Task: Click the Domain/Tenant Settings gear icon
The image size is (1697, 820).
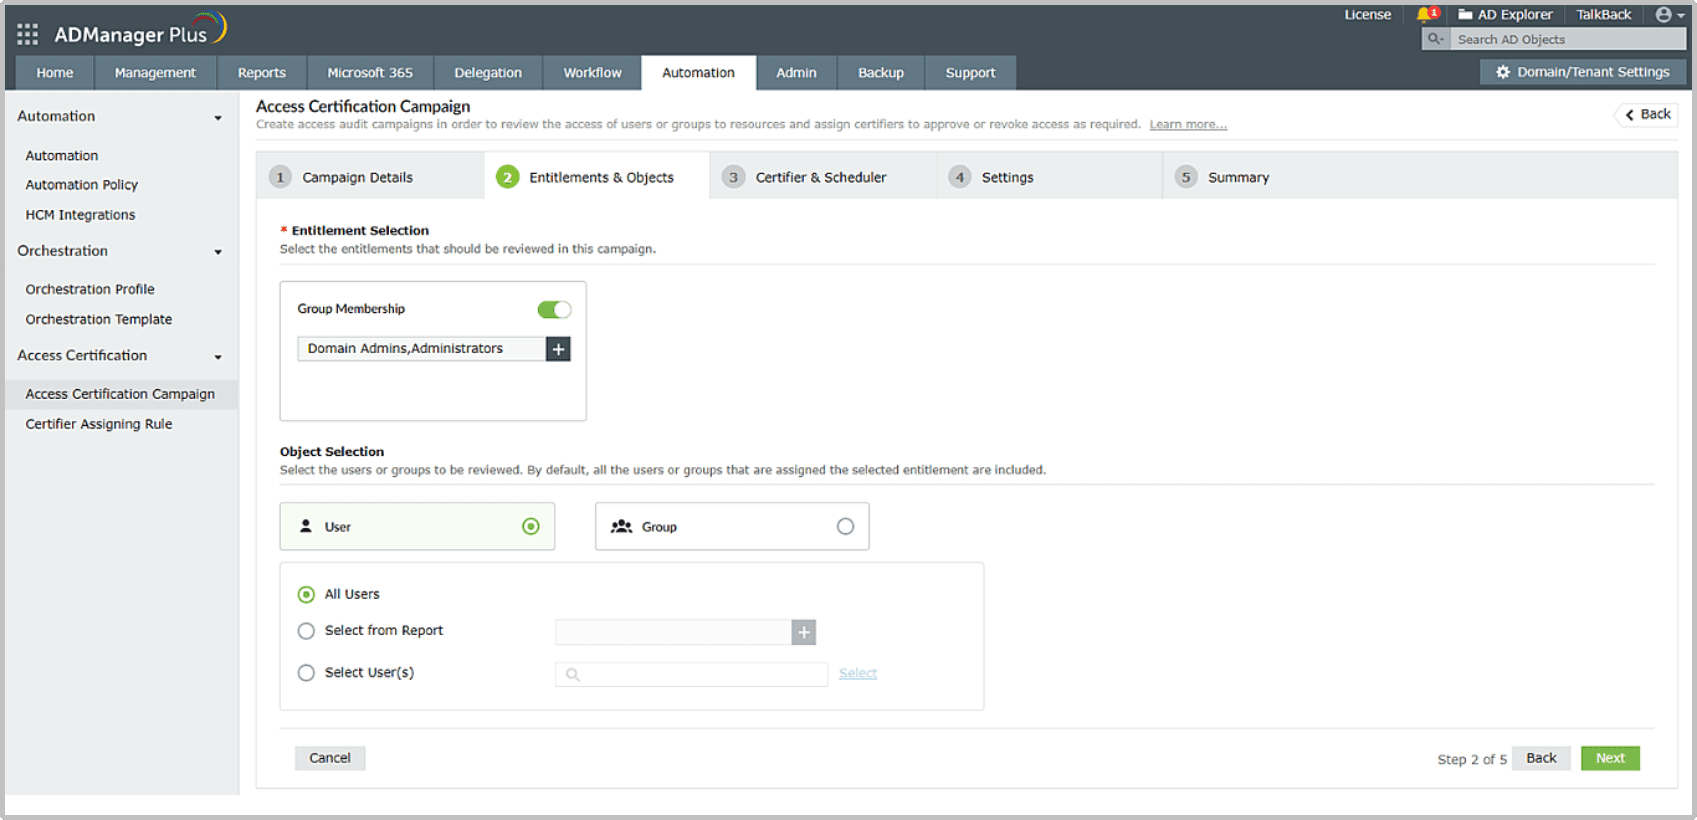Action: pyautogui.click(x=1502, y=72)
